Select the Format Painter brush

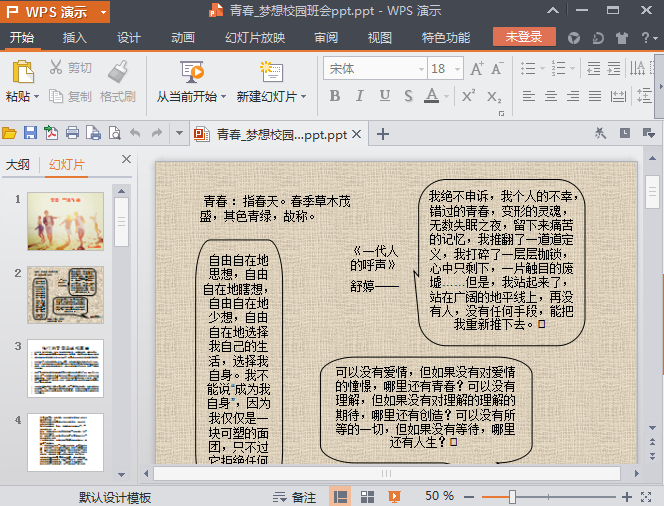pyautogui.click(x=118, y=72)
